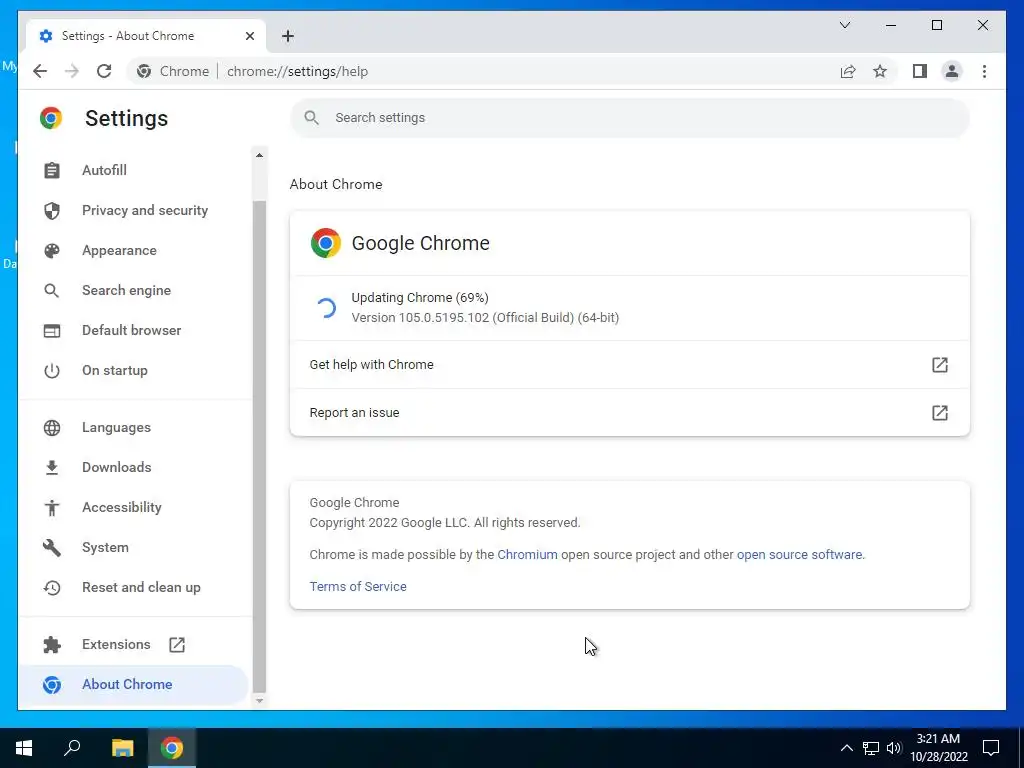Click the System wrench icon
The width and height of the screenshot is (1024, 768).
click(x=52, y=547)
